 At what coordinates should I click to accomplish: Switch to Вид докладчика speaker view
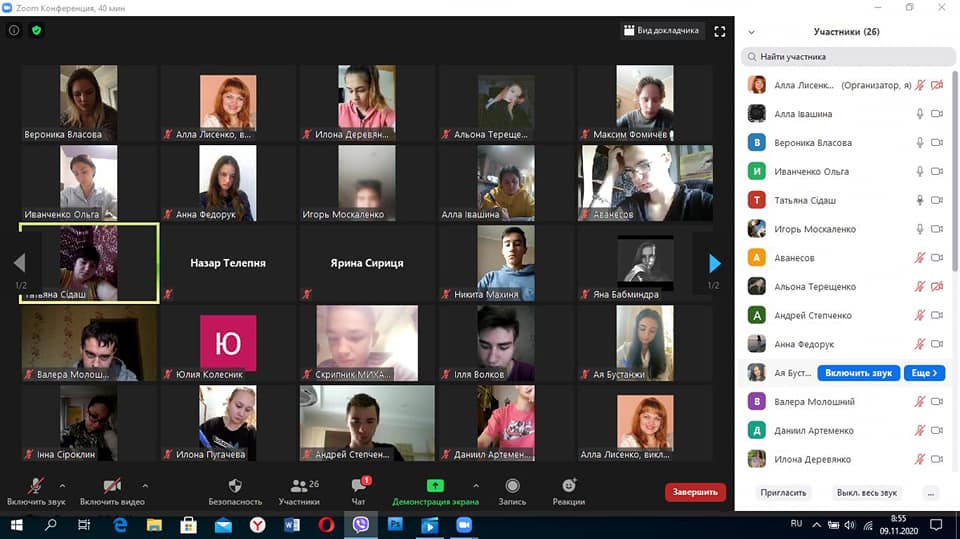(661, 31)
